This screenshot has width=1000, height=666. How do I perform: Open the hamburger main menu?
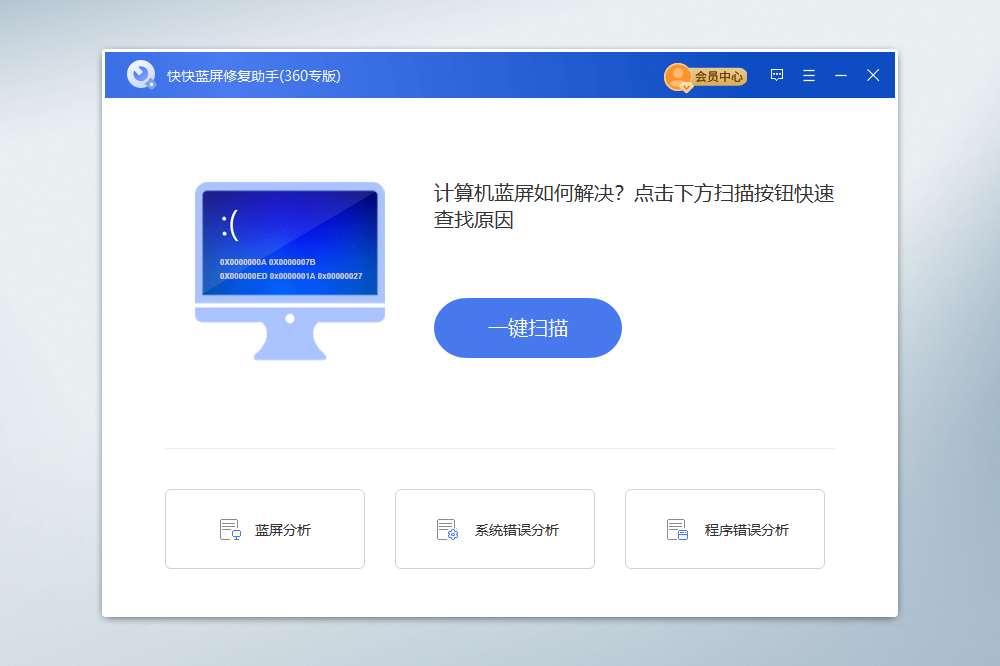pyautogui.click(x=809, y=75)
